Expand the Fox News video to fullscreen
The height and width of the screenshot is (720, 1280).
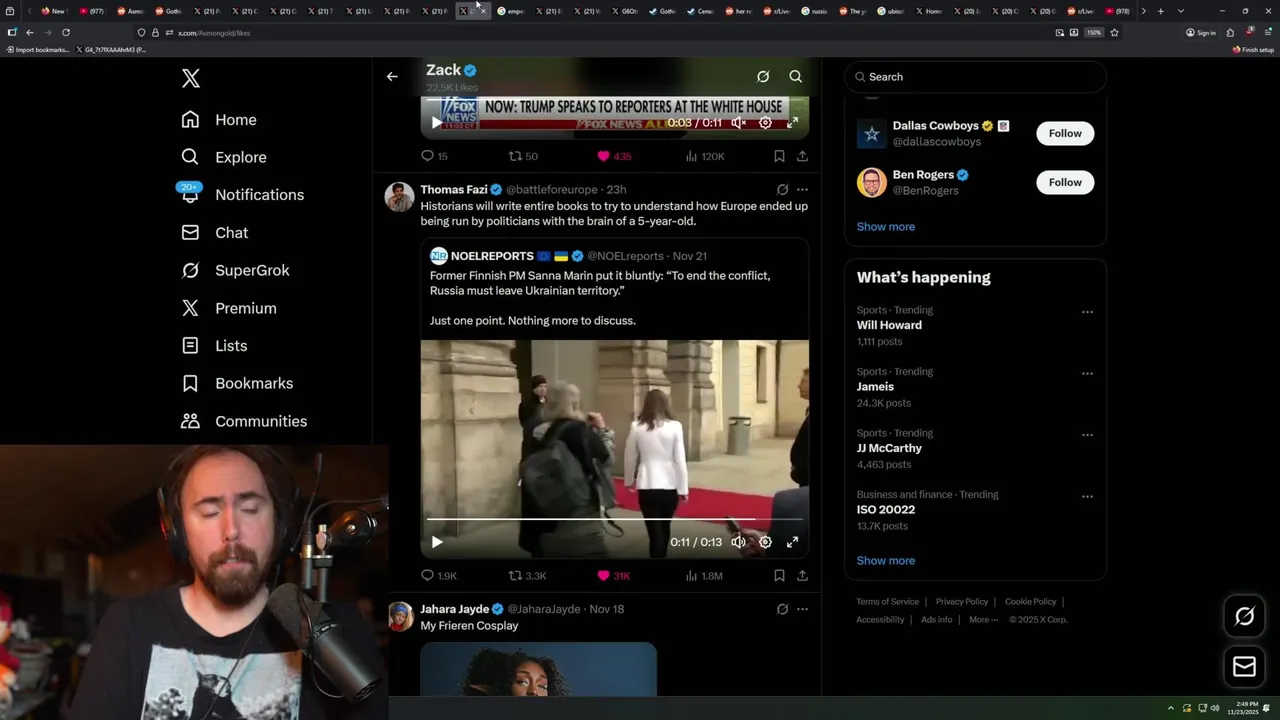tap(792, 122)
